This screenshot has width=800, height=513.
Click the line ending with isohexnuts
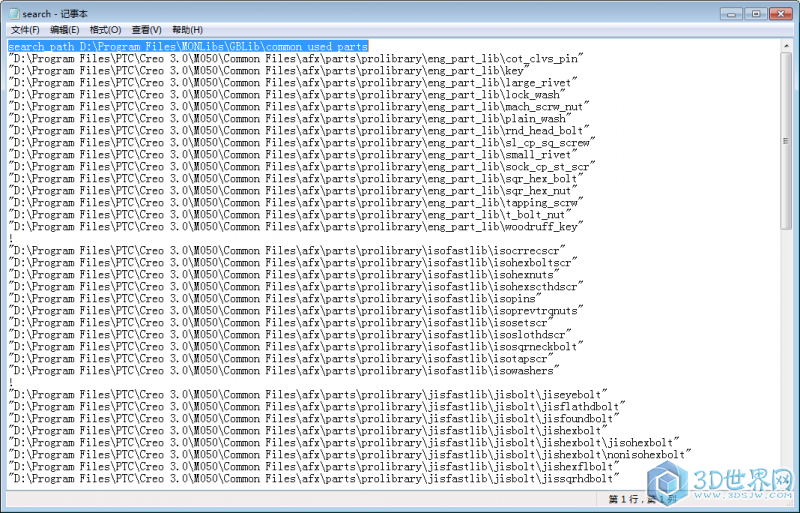pyautogui.click(x=284, y=275)
